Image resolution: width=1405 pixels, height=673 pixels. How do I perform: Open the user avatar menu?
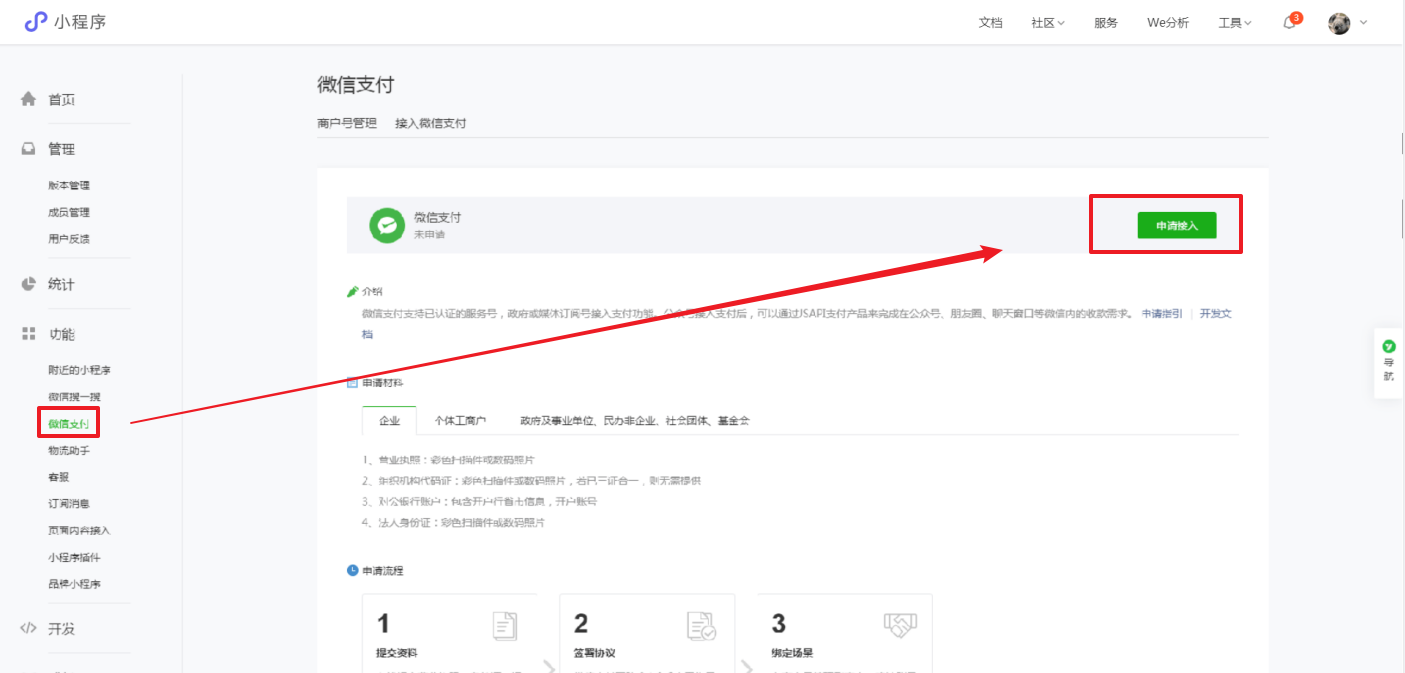tap(1339, 23)
